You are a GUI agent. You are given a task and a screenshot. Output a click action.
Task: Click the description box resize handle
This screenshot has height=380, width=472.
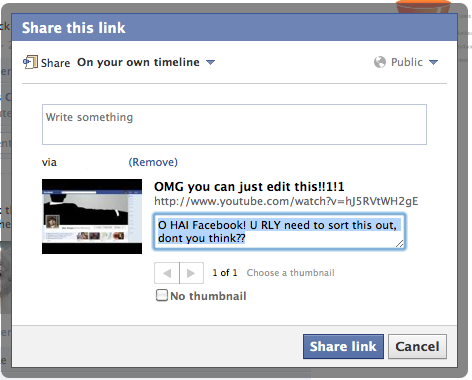point(400,244)
